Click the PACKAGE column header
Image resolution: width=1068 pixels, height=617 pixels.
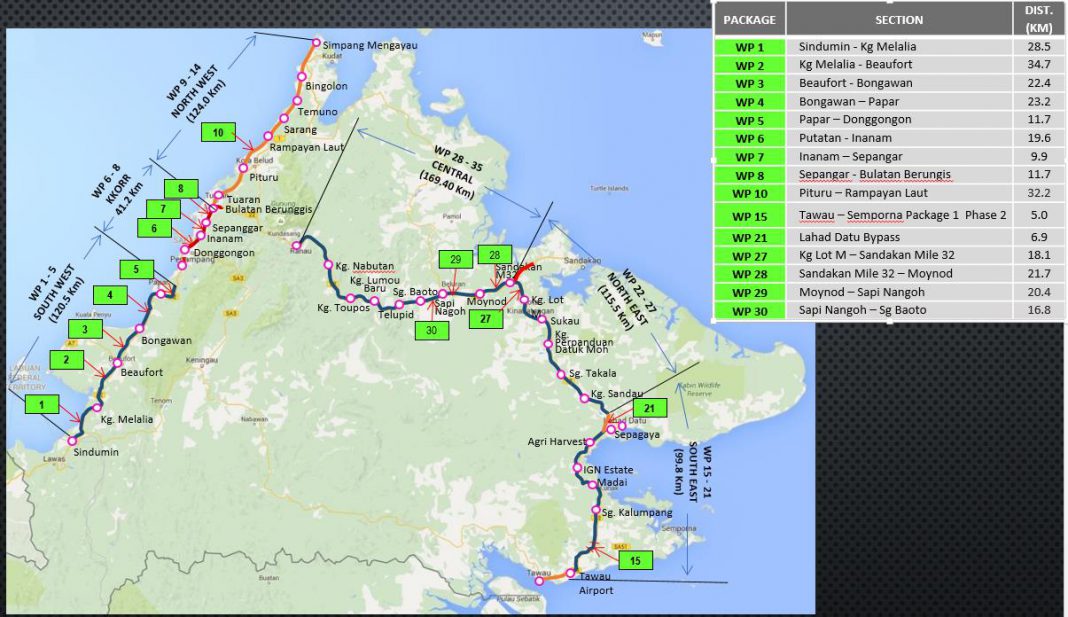click(749, 19)
